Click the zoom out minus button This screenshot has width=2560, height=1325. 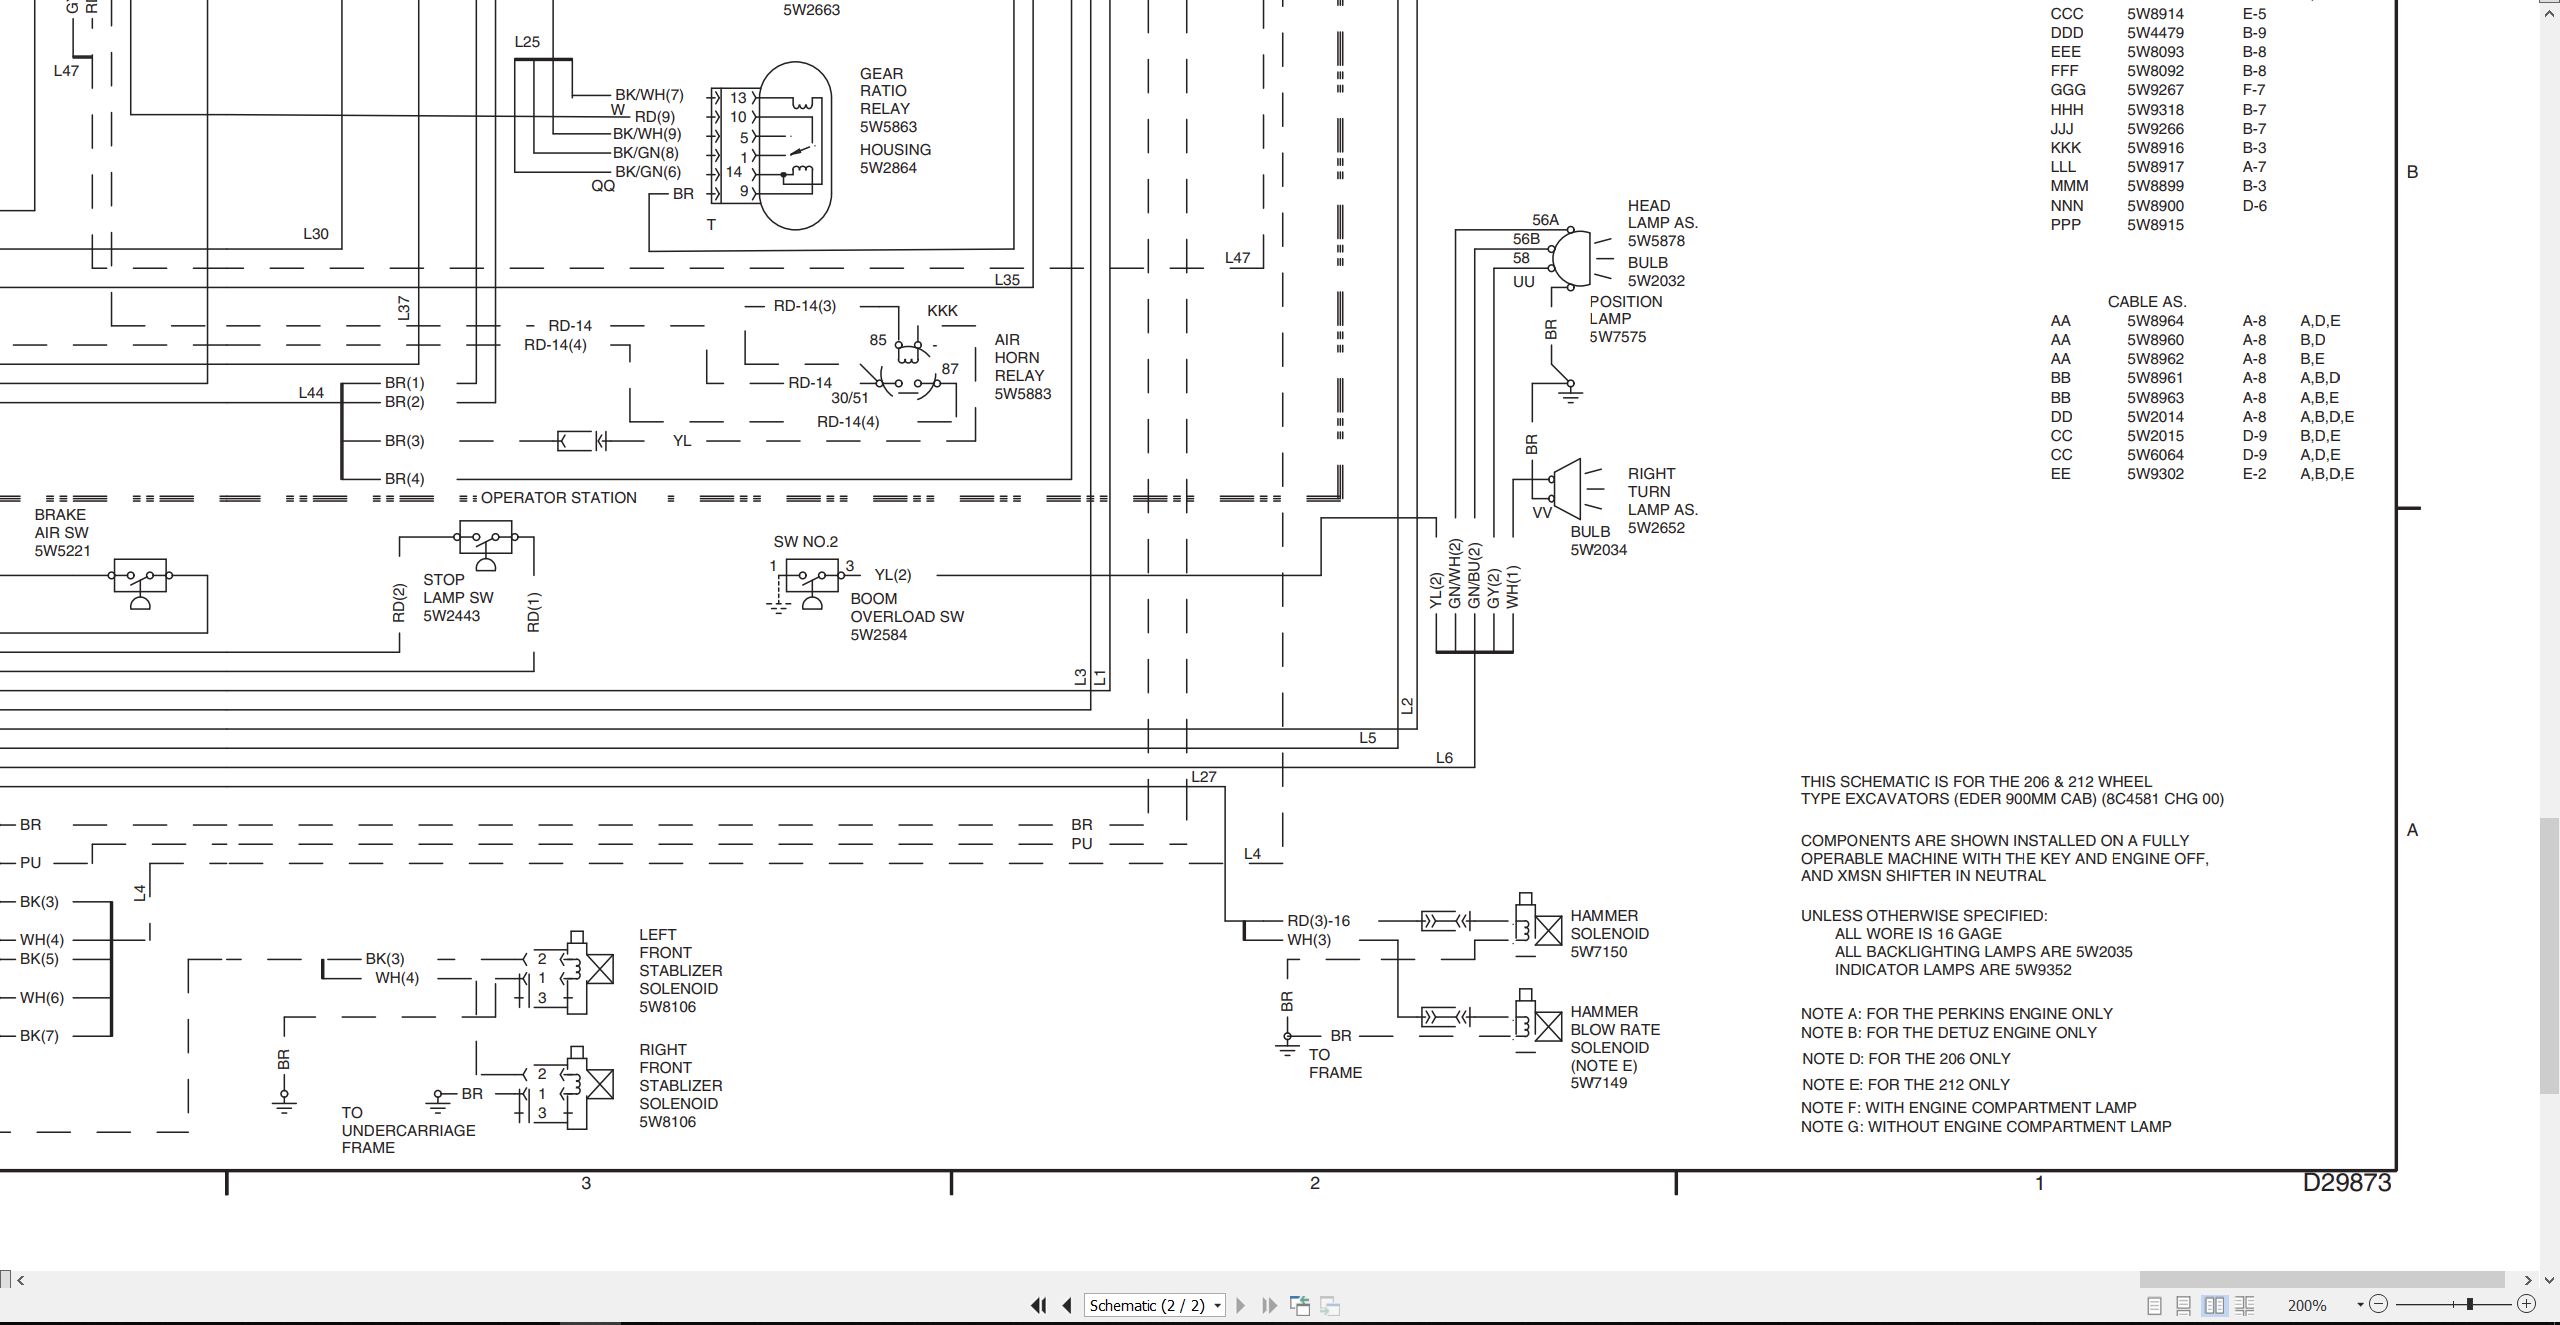[2379, 1304]
